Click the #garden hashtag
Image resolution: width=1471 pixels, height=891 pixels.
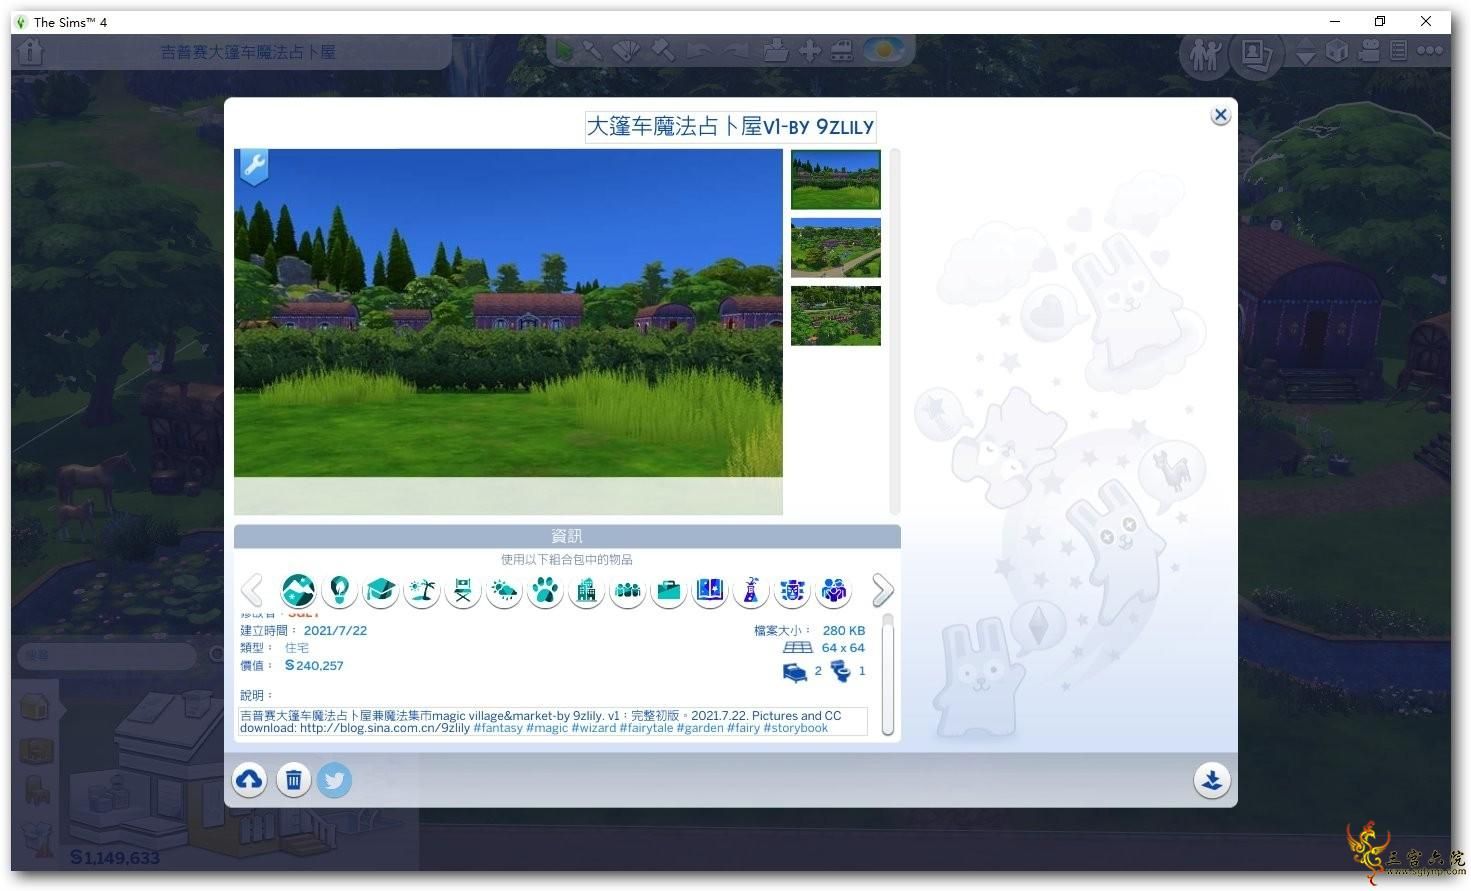tap(700, 728)
